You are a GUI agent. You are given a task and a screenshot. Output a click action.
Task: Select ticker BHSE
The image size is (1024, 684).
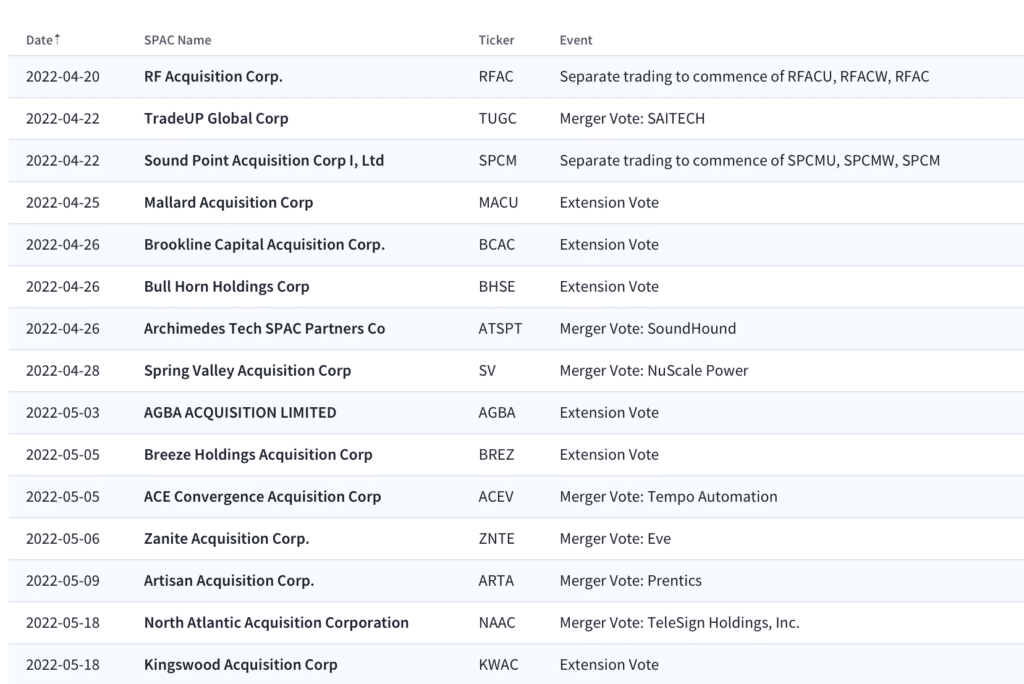coord(497,286)
